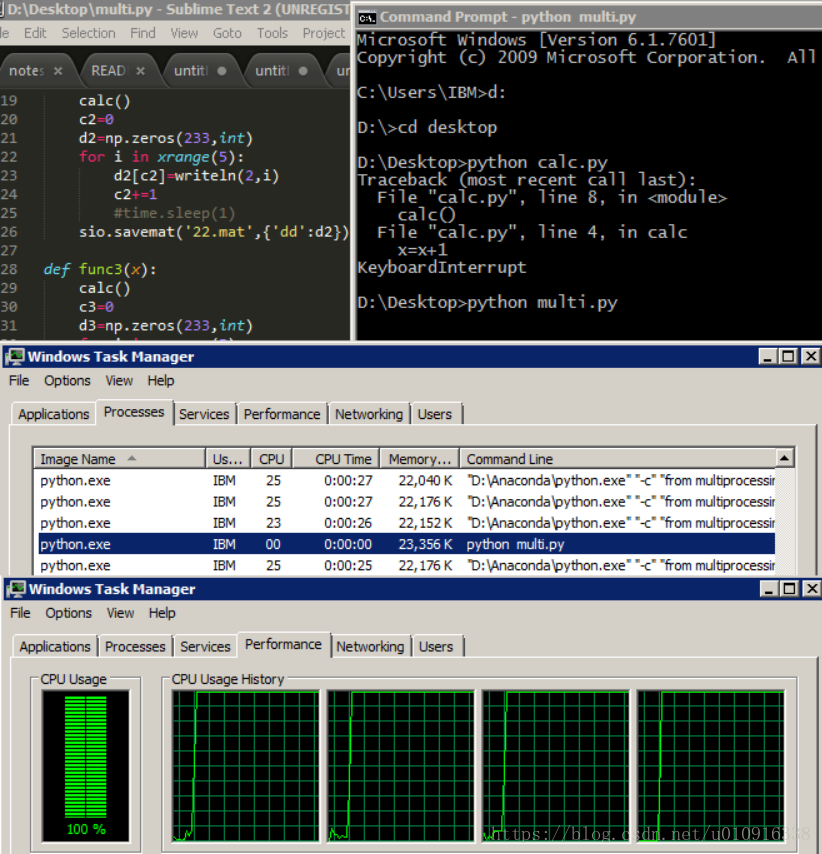822x854 pixels.
Task: Open Options menu in the Processes Task Manager
Action: [67, 380]
